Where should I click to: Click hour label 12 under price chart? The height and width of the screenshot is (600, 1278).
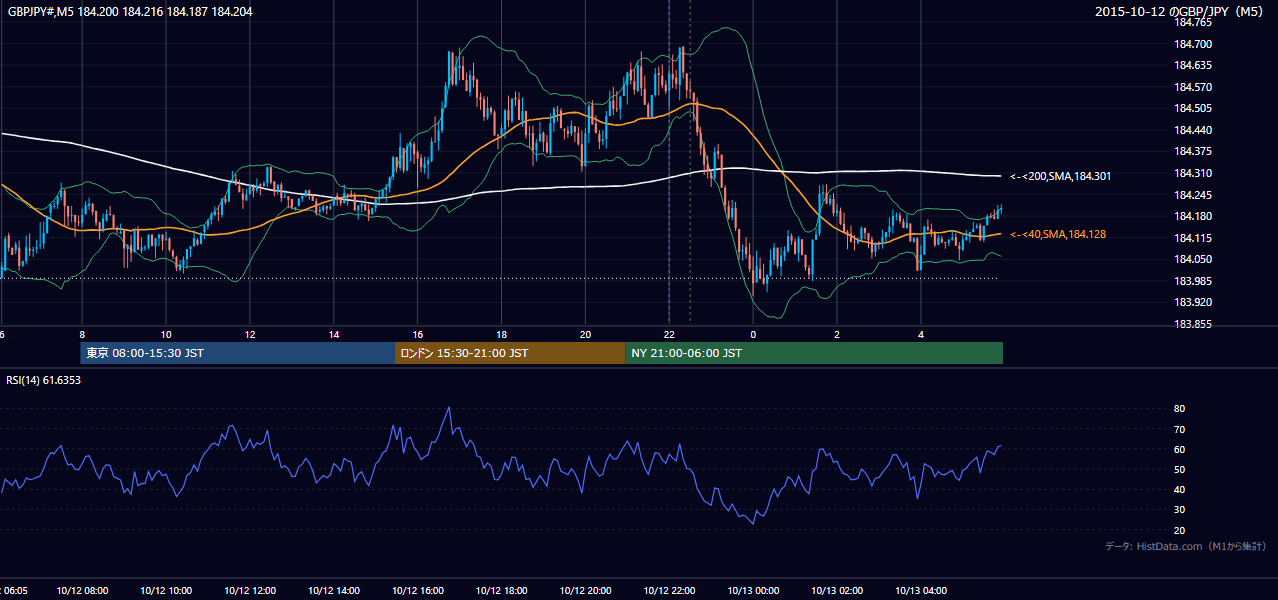(250, 334)
